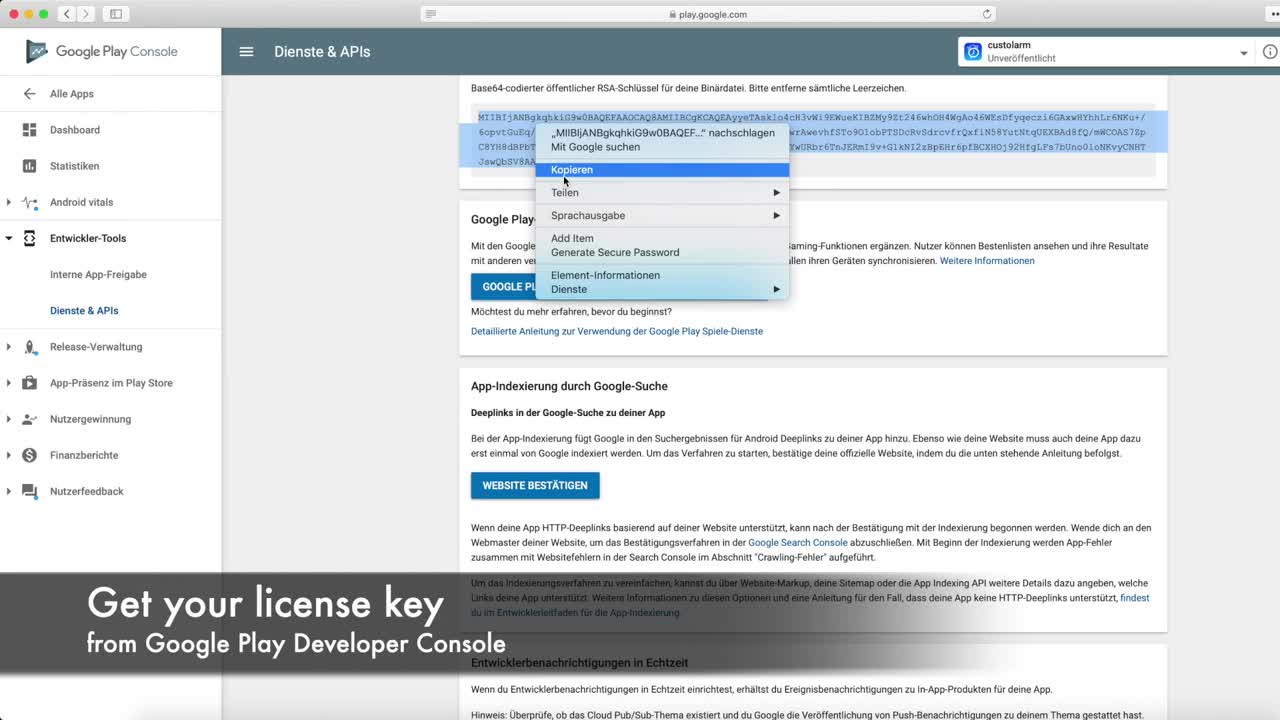1280x720 pixels.
Task: Open the Teilen submenu arrow
Action: point(776,192)
